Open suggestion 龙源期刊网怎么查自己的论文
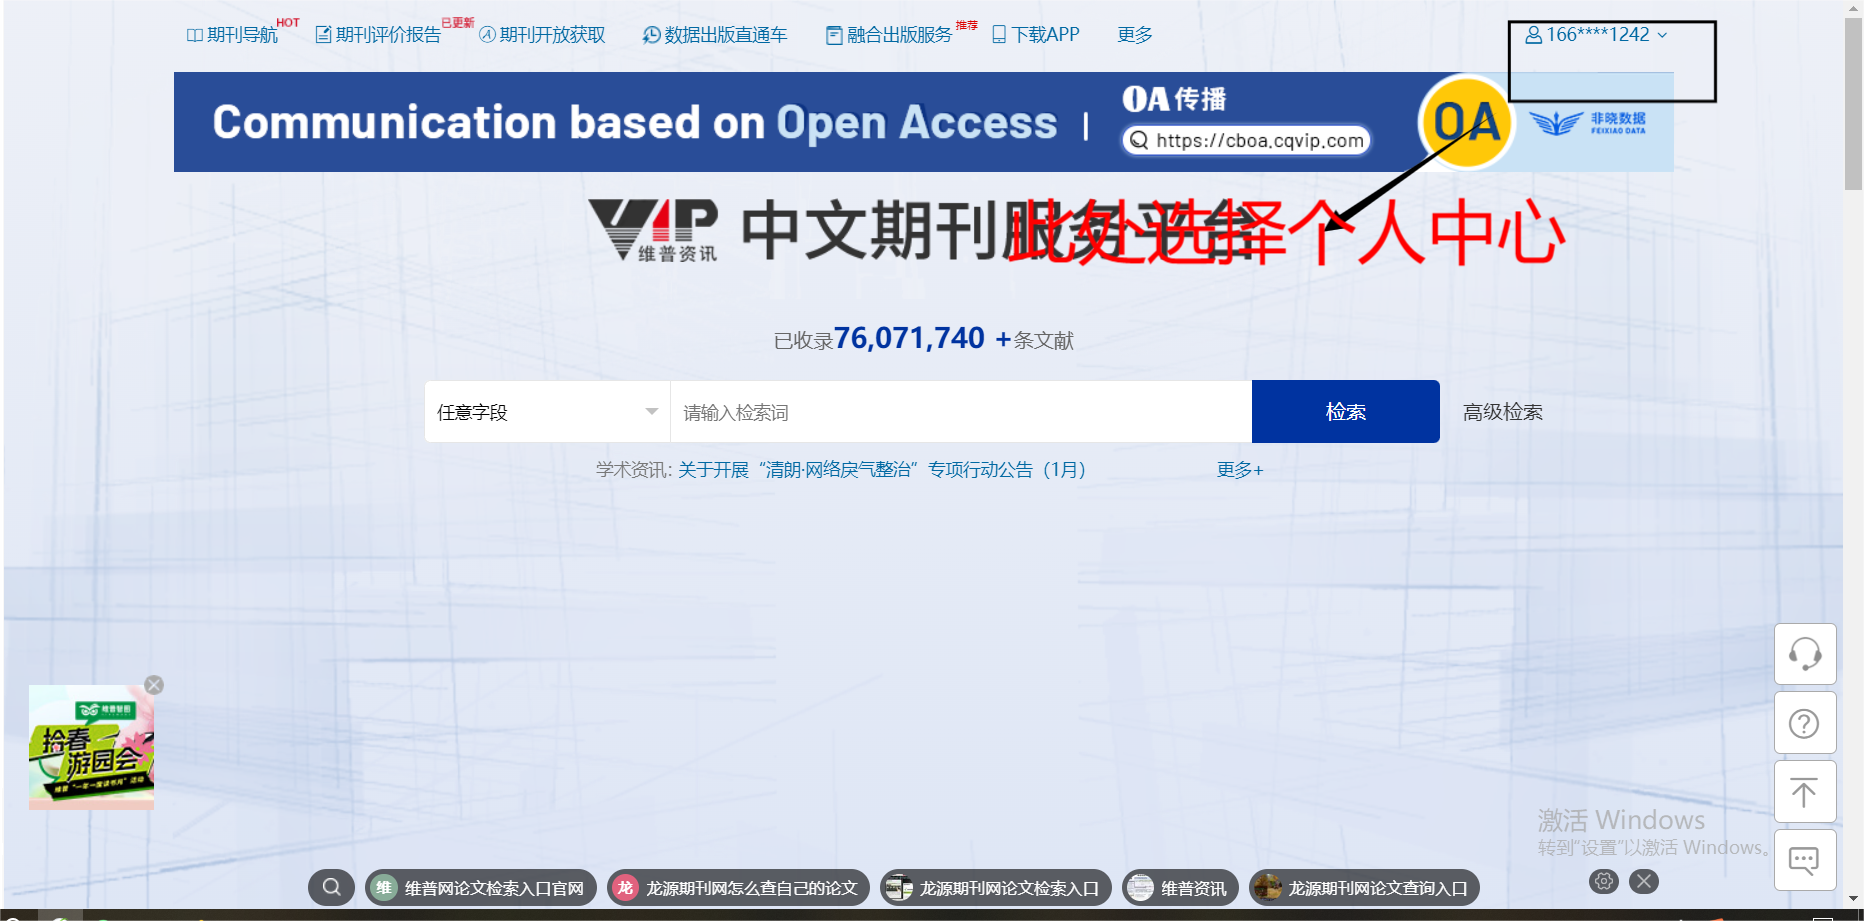The image size is (1864, 921). pos(738,888)
